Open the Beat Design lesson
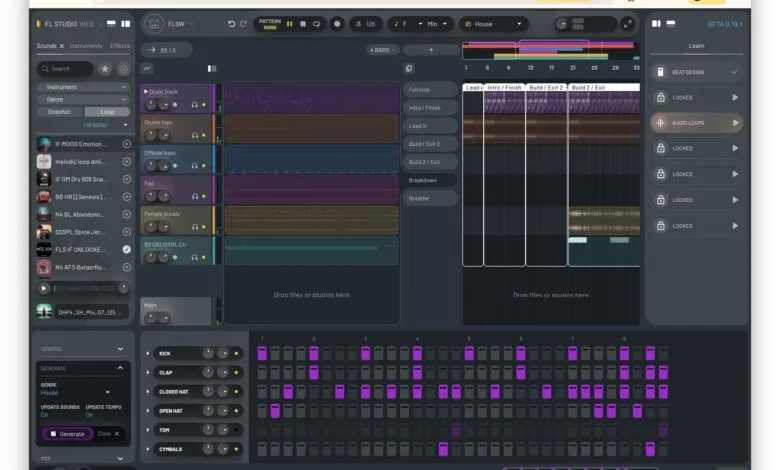The image size is (780, 470). 696,72
